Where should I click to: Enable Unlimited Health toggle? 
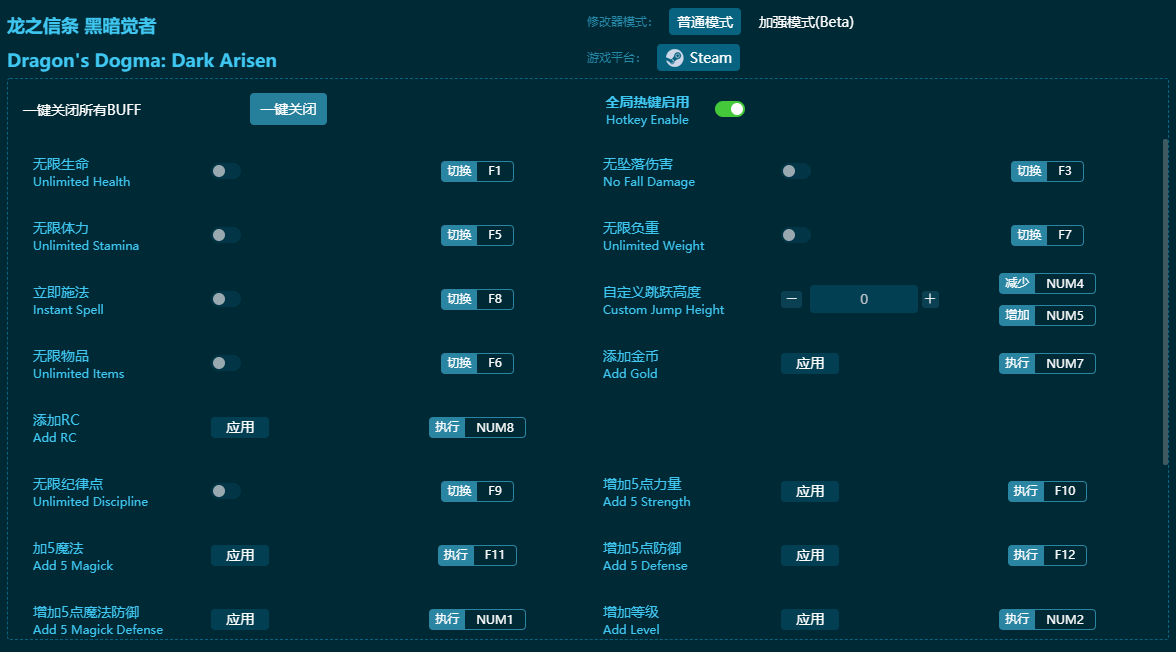(226, 171)
